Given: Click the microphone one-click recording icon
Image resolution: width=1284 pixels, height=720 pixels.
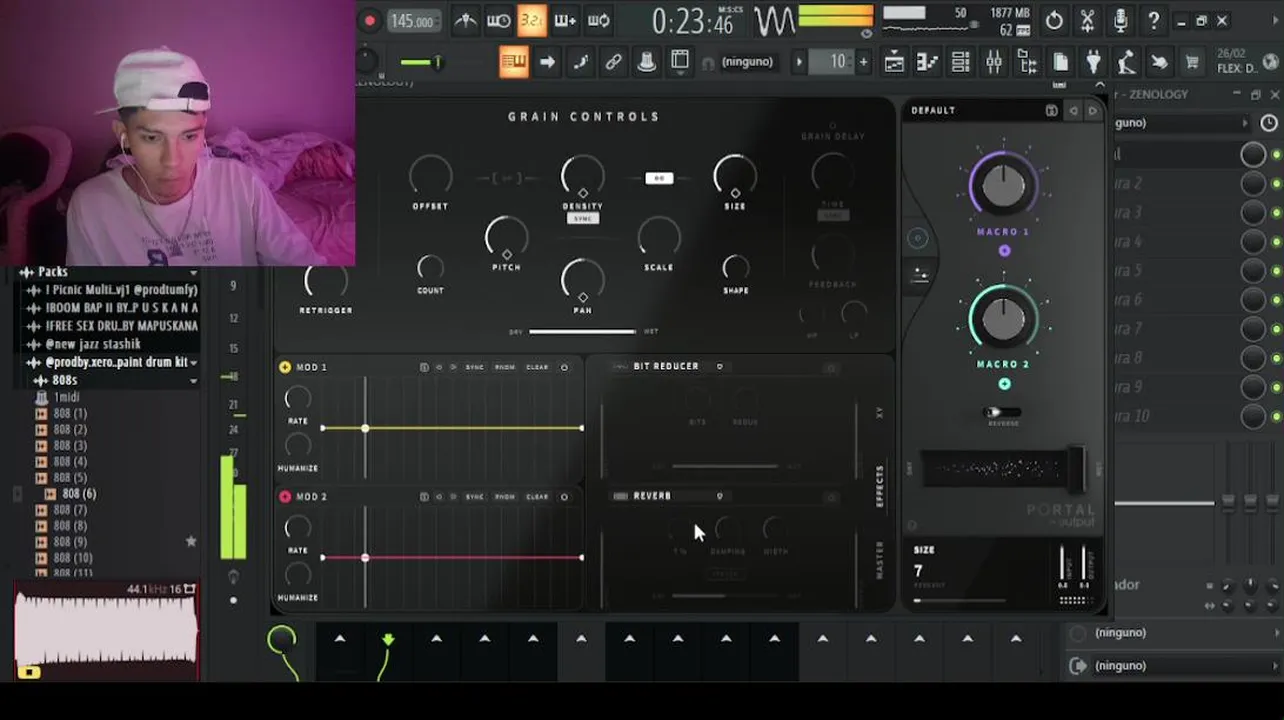Looking at the screenshot, I should (x=1120, y=20).
